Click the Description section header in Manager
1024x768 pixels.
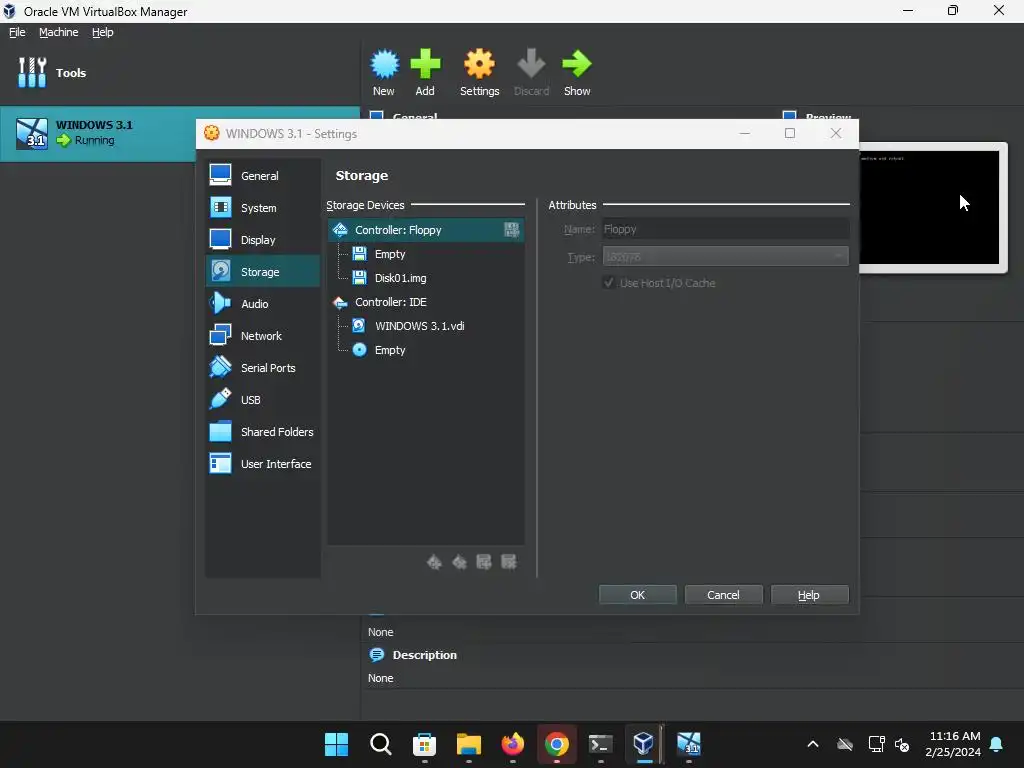[x=424, y=655]
